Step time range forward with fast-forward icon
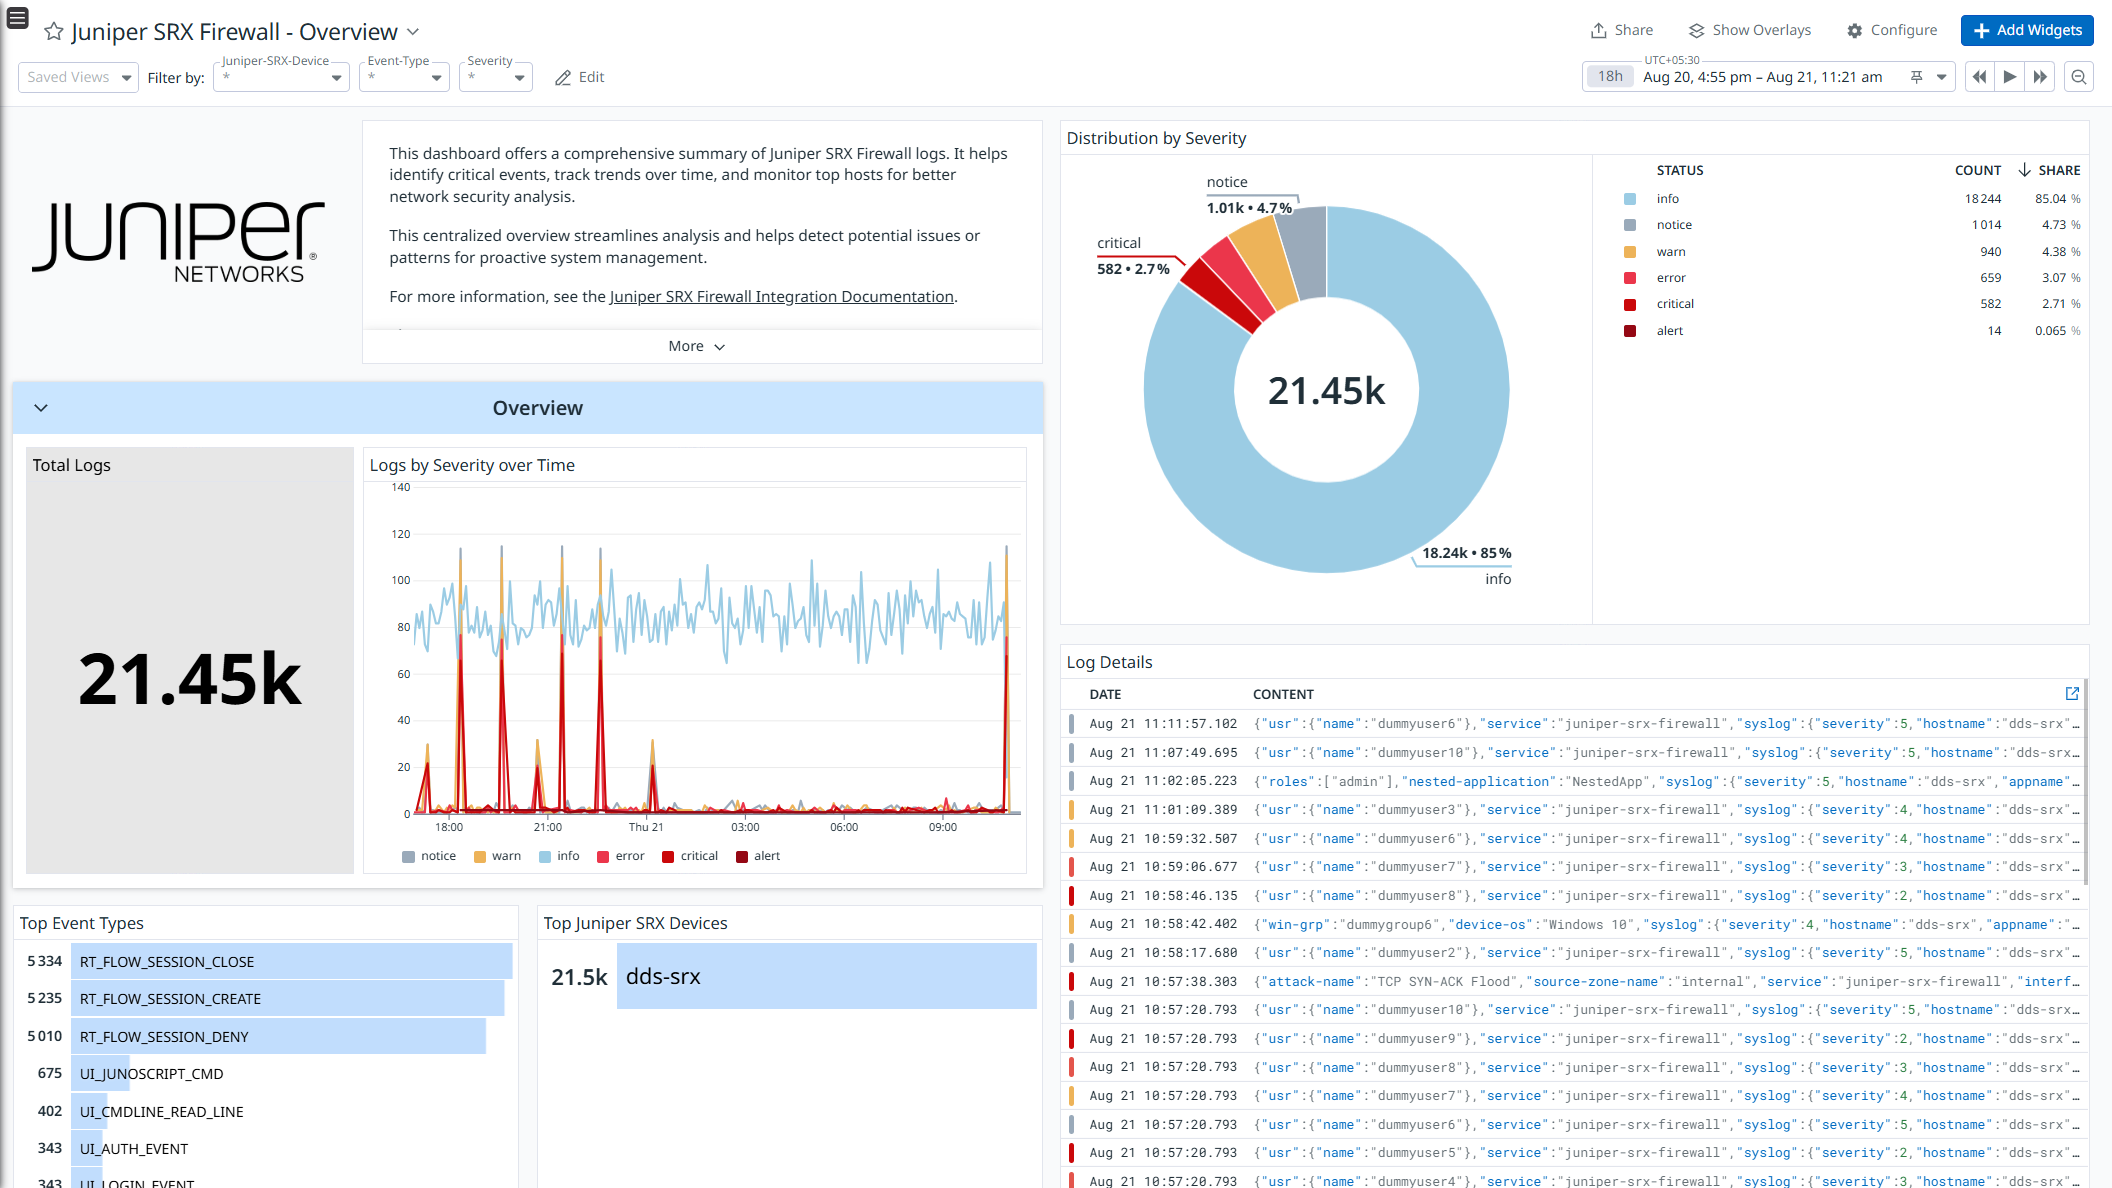 tap(2040, 77)
